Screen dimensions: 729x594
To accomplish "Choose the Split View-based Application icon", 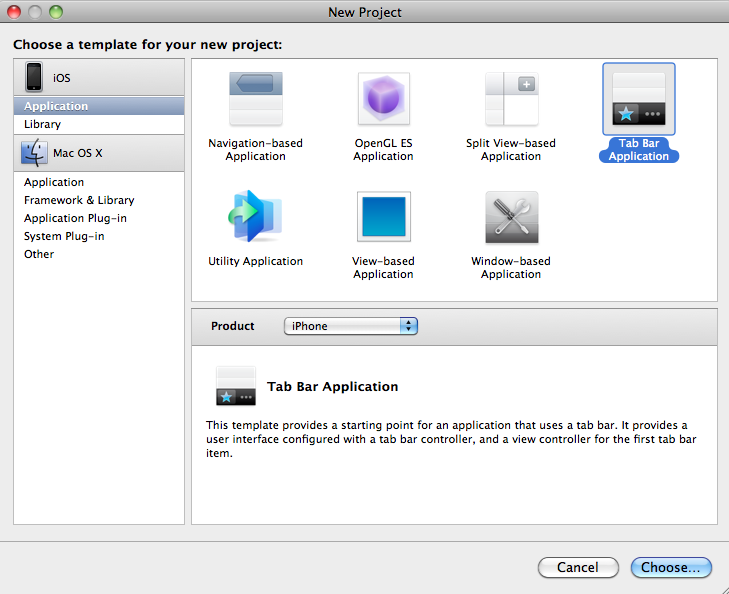I will pos(511,99).
